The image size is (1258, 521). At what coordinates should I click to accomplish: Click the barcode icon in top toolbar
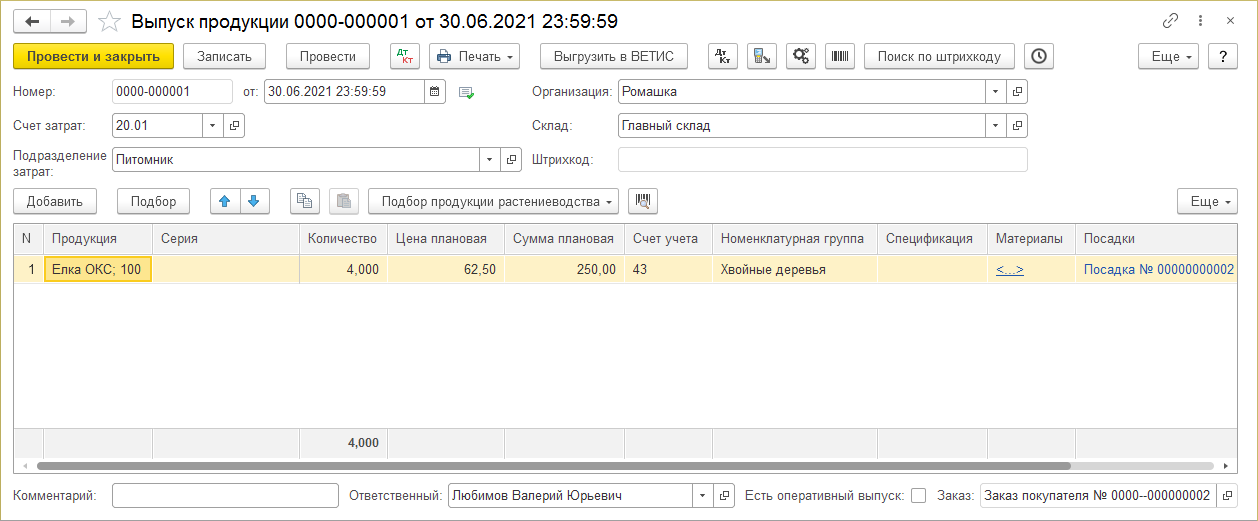point(840,56)
